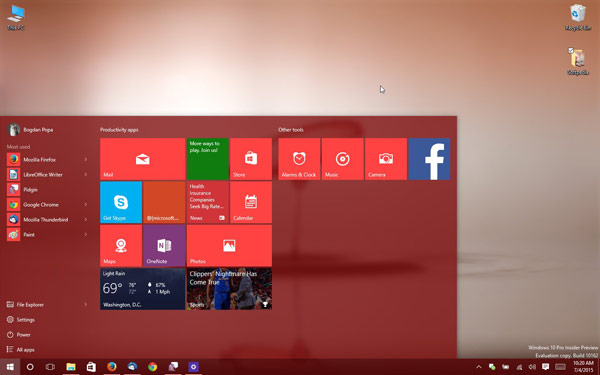
Task: Switch to Pidgin on taskbar
Action: (173, 367)
